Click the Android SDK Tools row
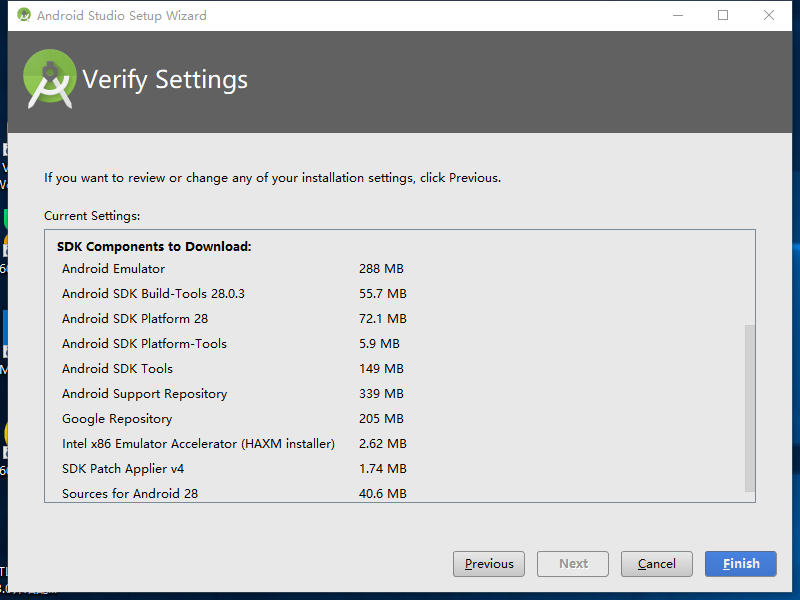800x600 pixels. pos(117,369)
